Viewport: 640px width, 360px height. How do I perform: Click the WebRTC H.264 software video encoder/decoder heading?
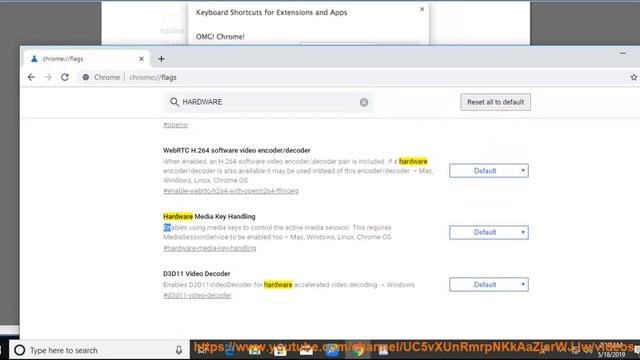(237, 150)
